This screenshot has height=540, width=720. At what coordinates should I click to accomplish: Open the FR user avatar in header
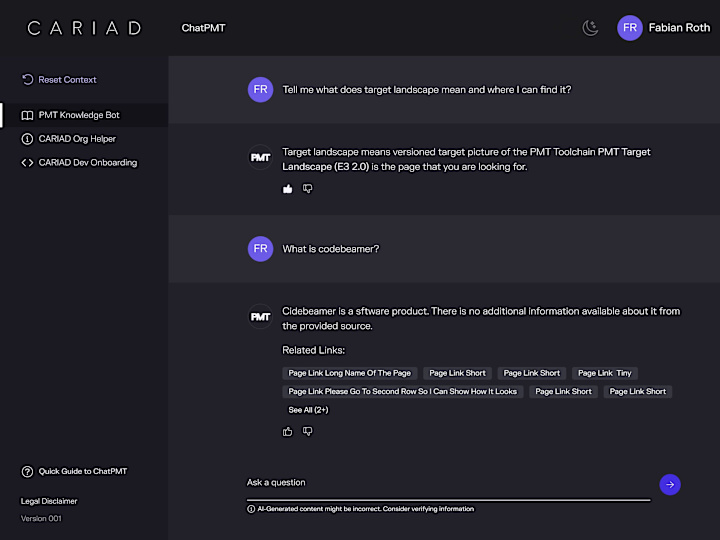tap(630, 28)
